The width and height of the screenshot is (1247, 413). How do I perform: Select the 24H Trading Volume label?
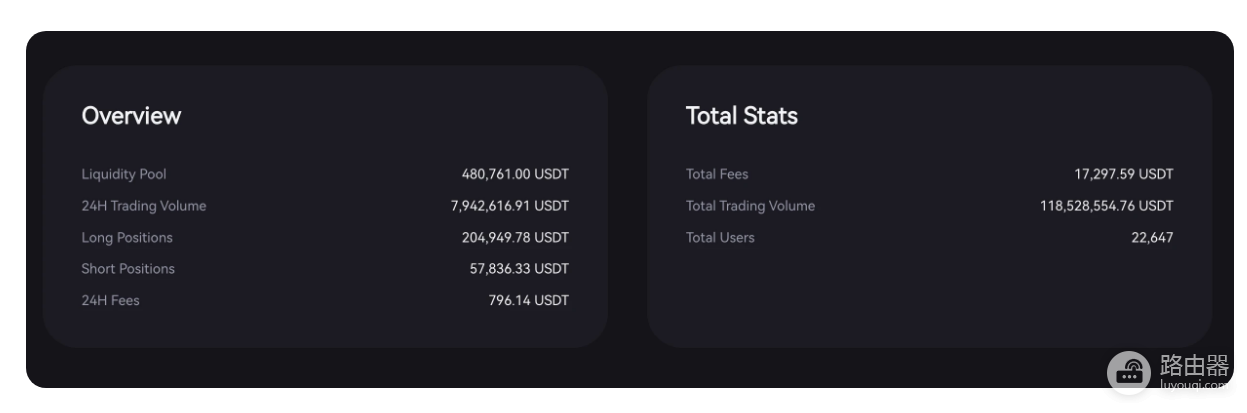144,206
